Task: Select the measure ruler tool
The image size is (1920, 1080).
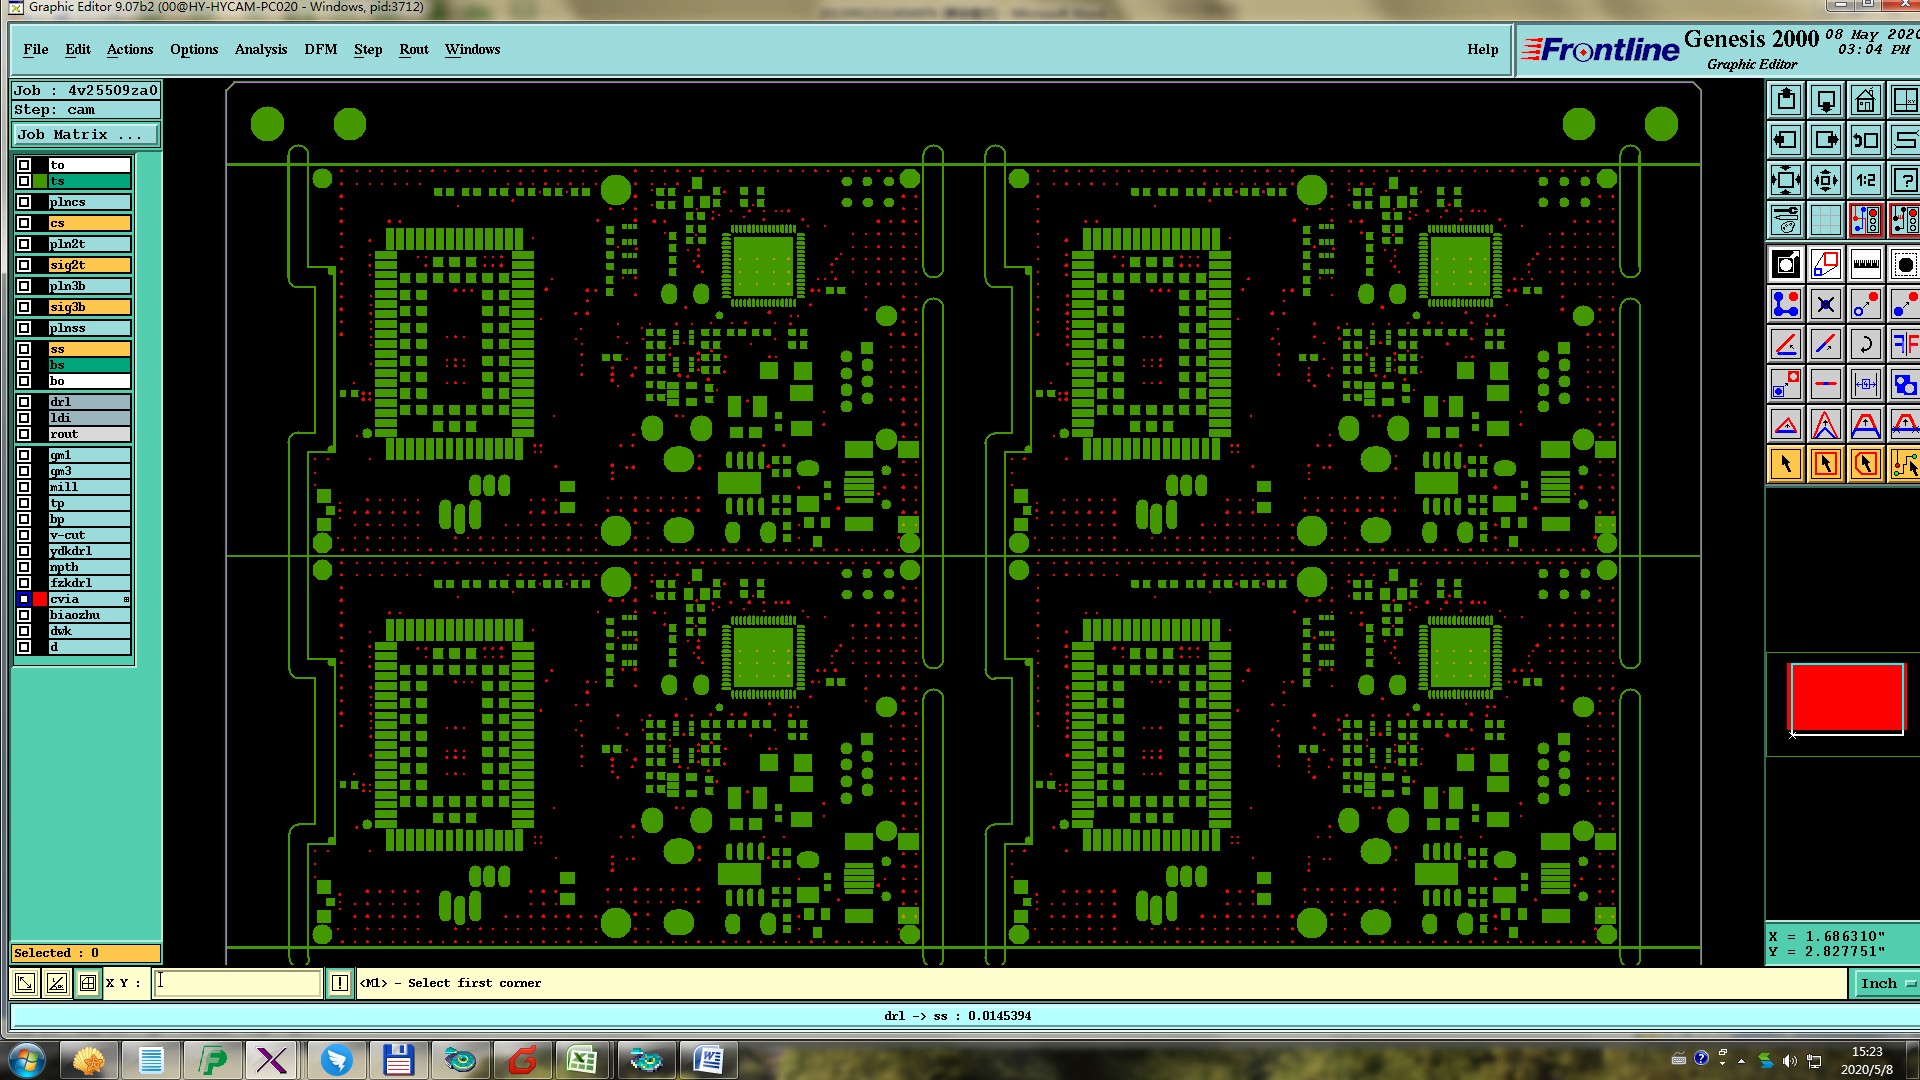Action: pos(1865,265)
